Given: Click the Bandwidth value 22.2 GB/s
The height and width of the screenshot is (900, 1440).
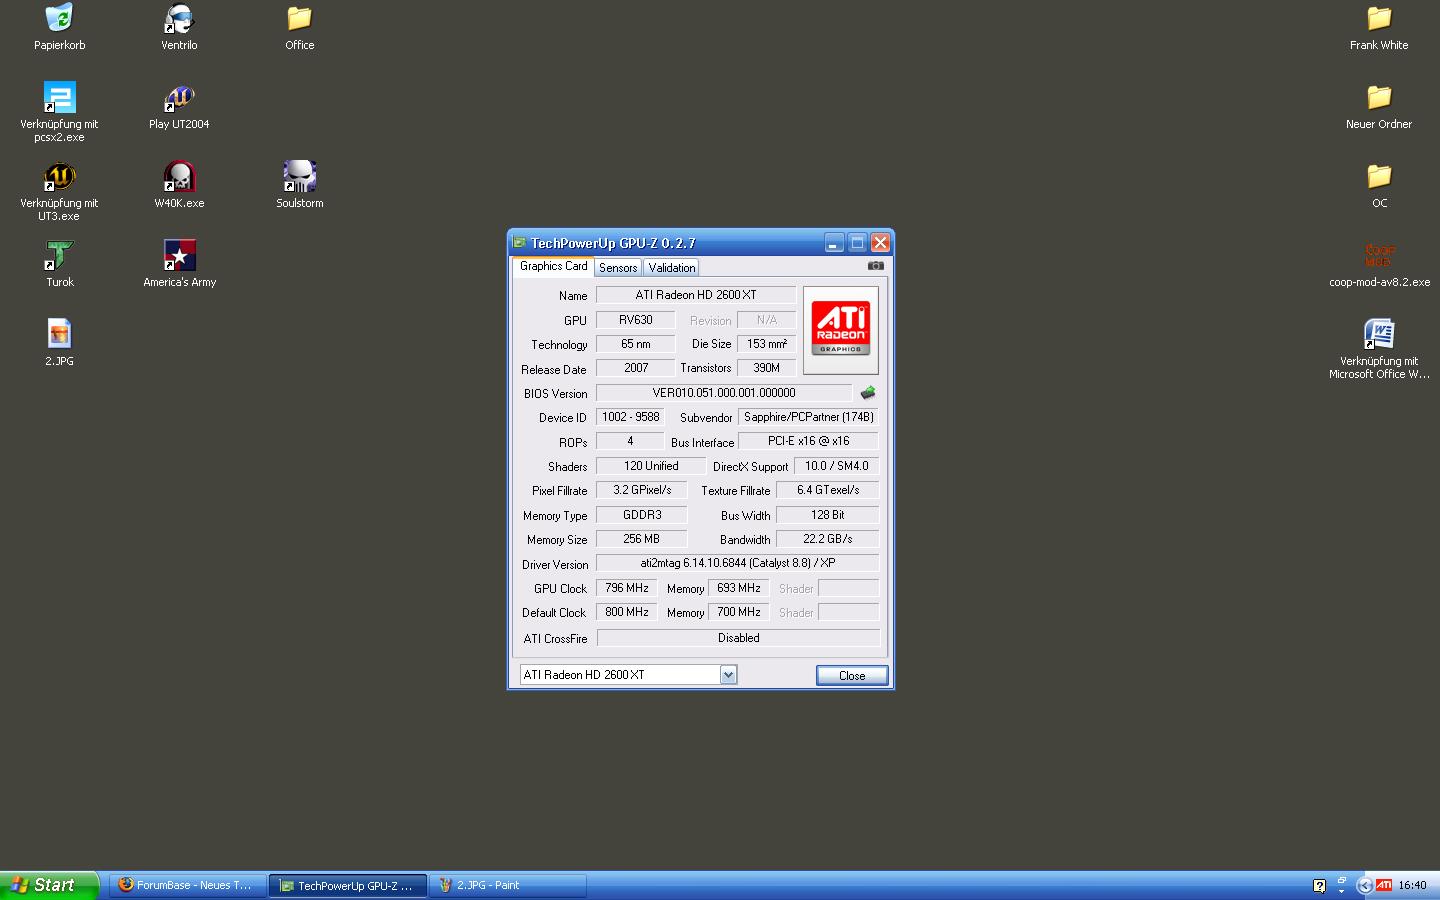Looking at the screenshot, I should pos(828,539).
